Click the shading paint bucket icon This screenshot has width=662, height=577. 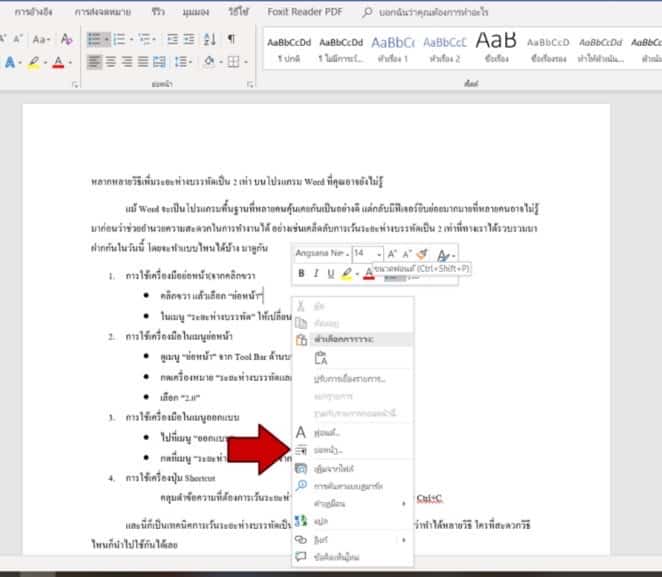(208, 62)
